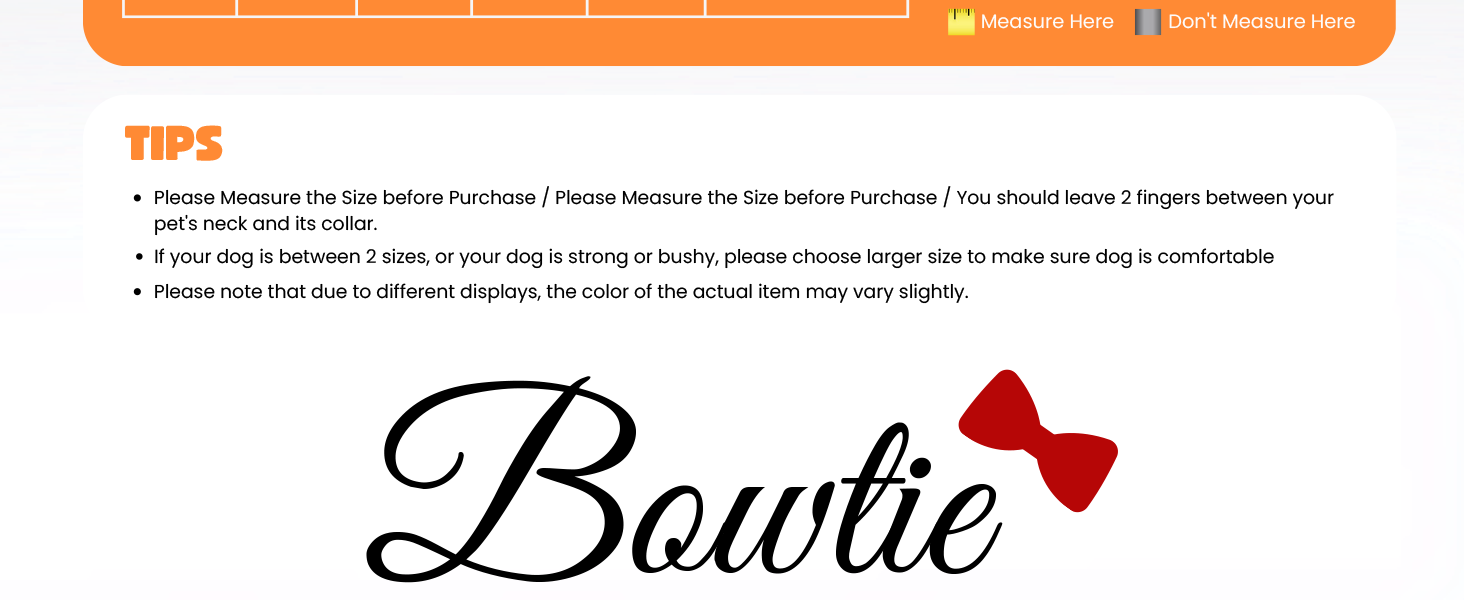Click the tip about choosing larger size
This screenshot has width=1464, height=600.
click(713, 257)
